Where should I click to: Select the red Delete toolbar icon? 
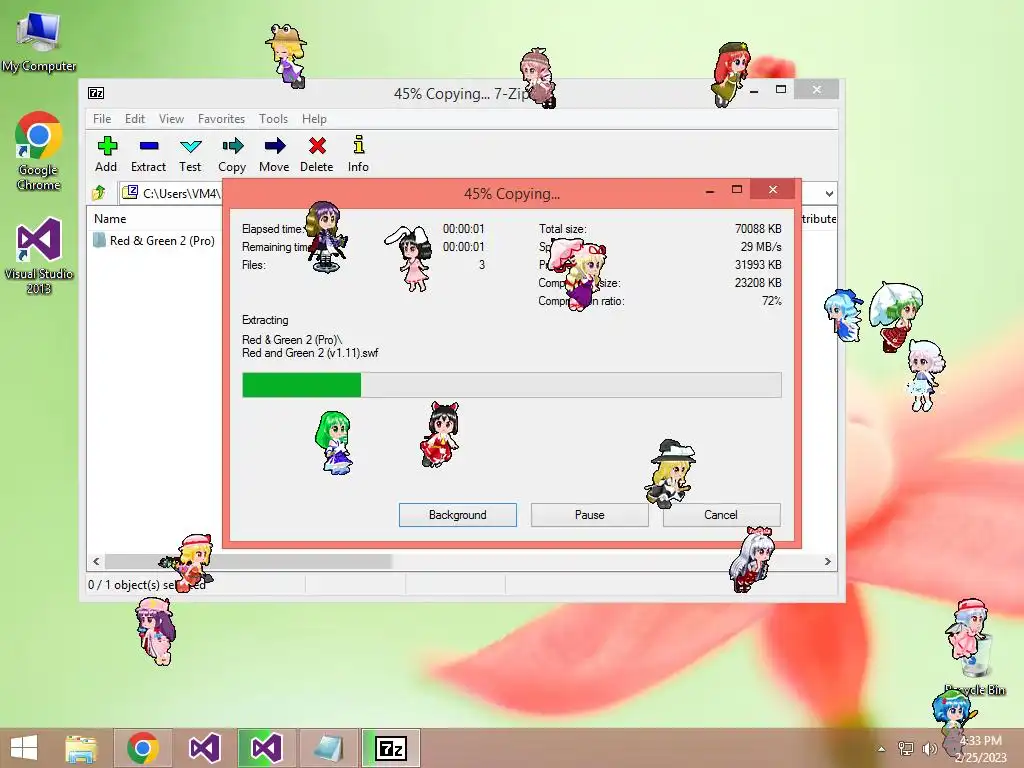click(317, 154)
